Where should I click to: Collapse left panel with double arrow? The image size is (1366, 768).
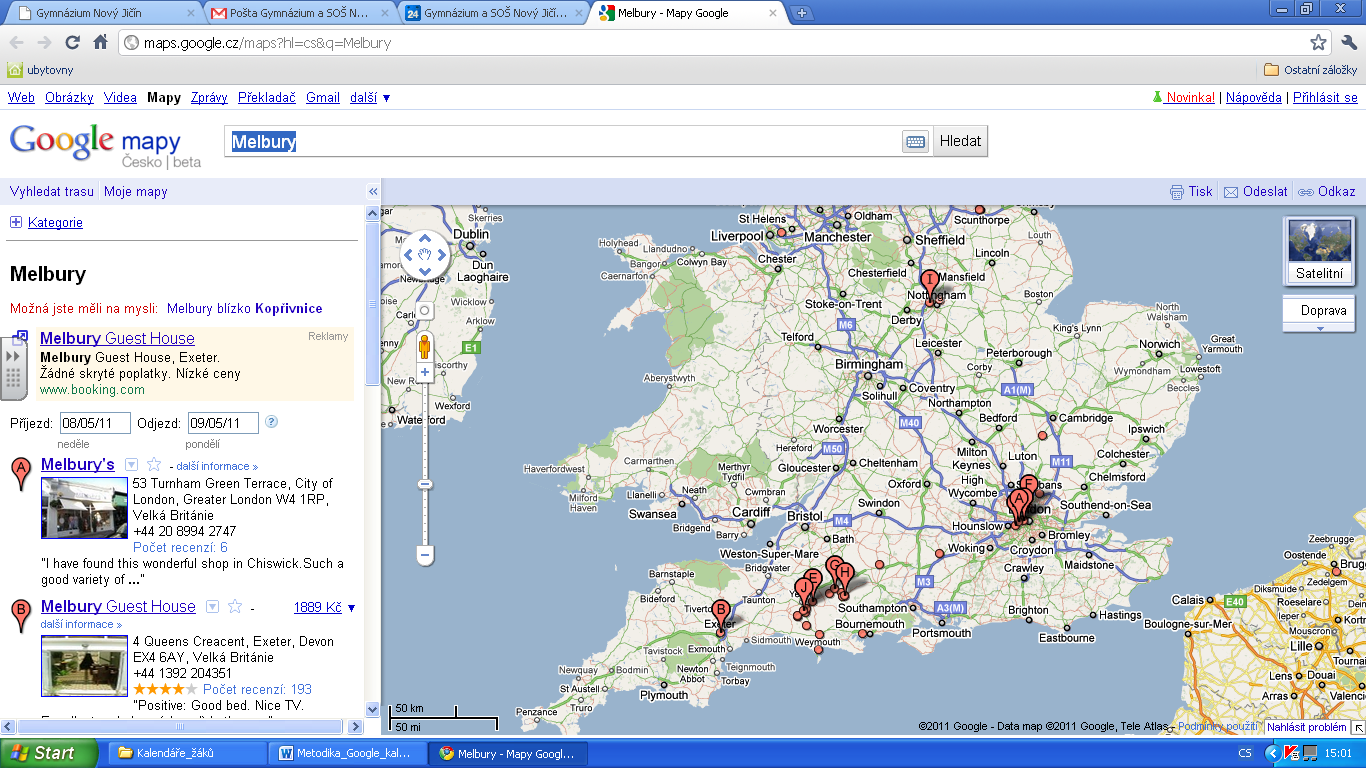(373, 192)
